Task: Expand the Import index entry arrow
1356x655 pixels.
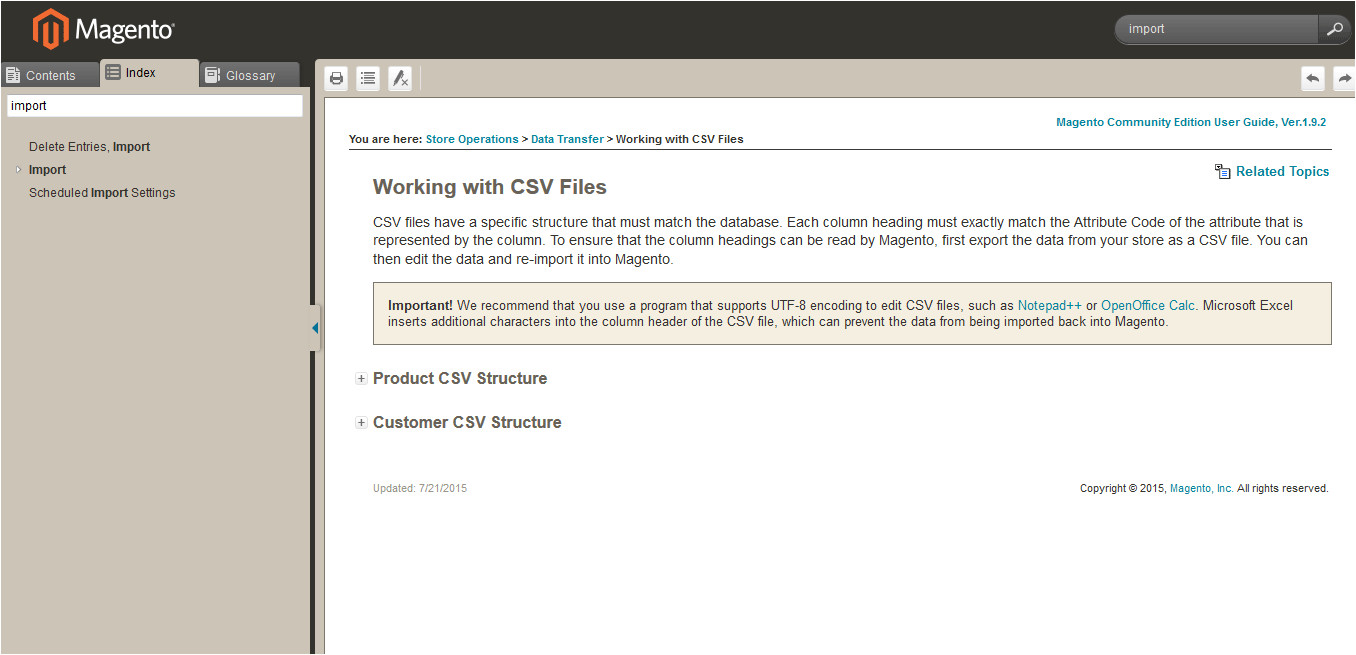Action: [x=18, y=170]
